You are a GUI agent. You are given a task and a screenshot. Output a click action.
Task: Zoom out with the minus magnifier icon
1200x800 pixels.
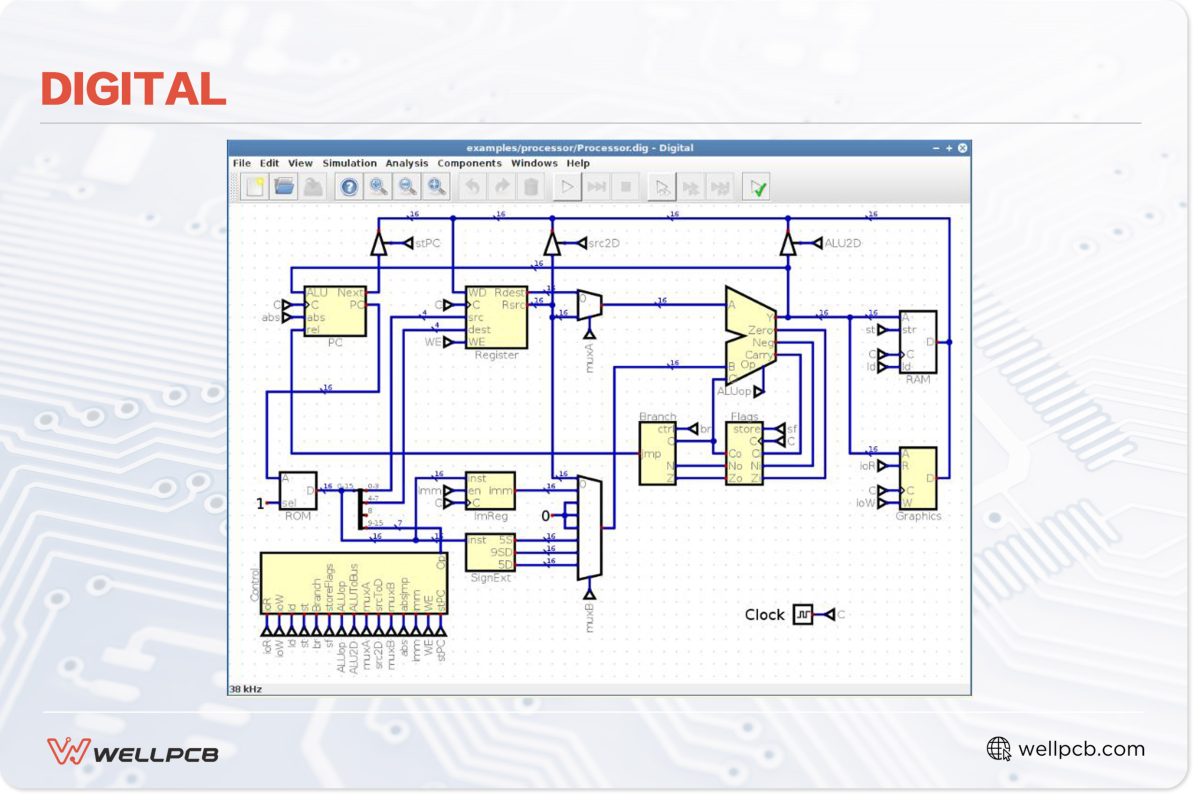tap(407, 186)
